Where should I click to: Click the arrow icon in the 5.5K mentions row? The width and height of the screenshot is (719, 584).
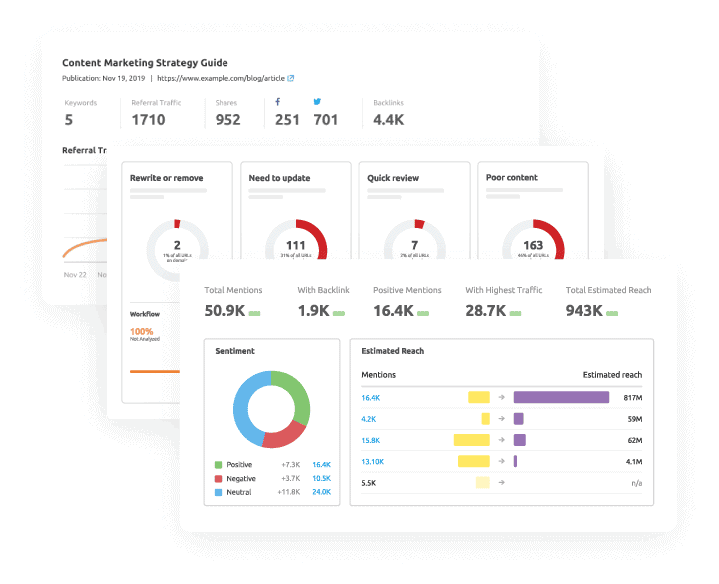click(x=501, y=482)
